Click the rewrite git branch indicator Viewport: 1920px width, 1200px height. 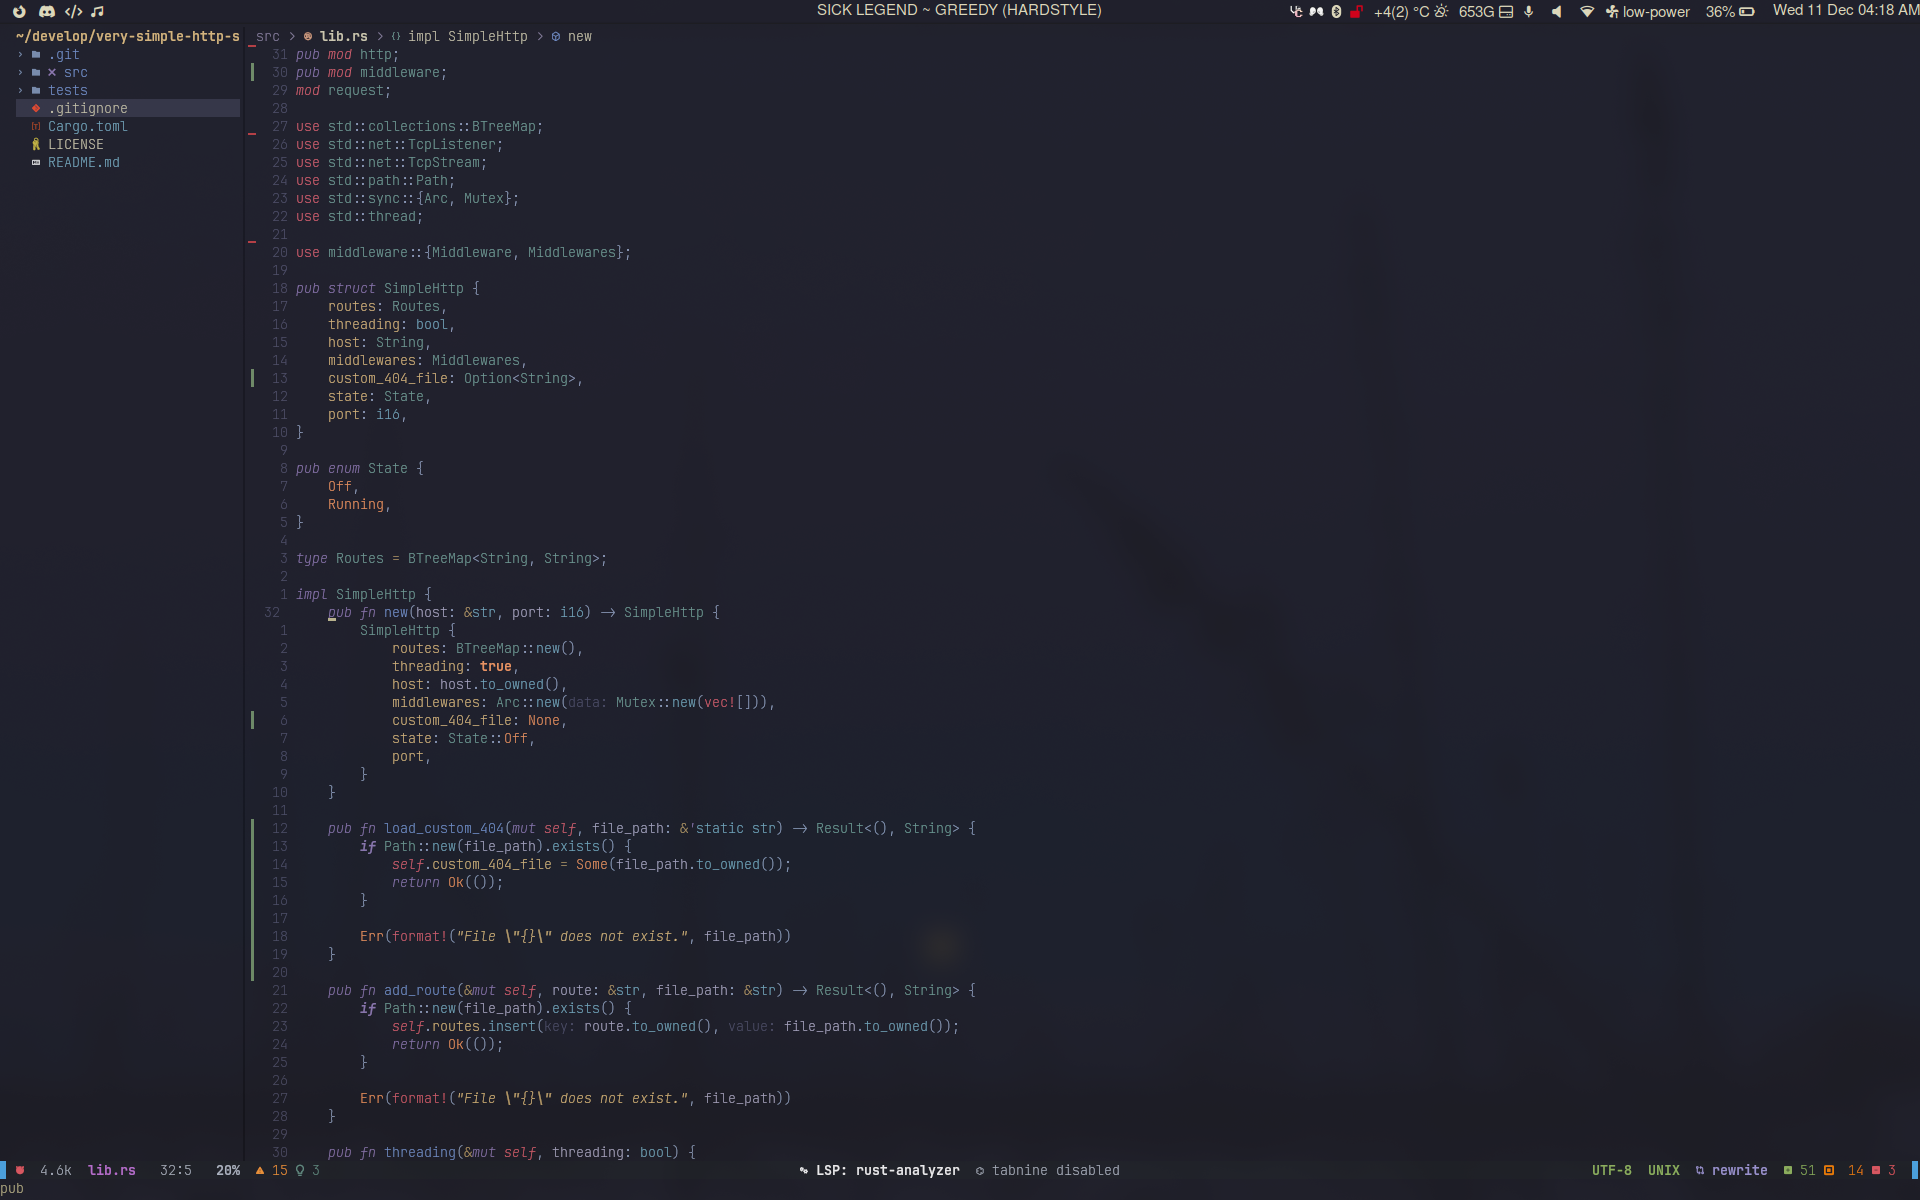[x=1738, y=1170]
